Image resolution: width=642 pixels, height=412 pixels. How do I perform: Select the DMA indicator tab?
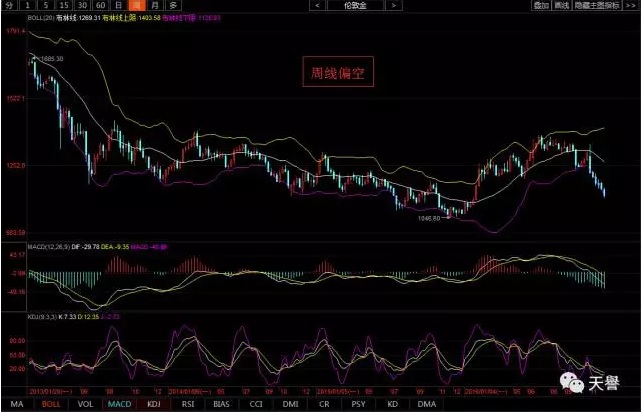pyautogui.click(x=427, y=404)
